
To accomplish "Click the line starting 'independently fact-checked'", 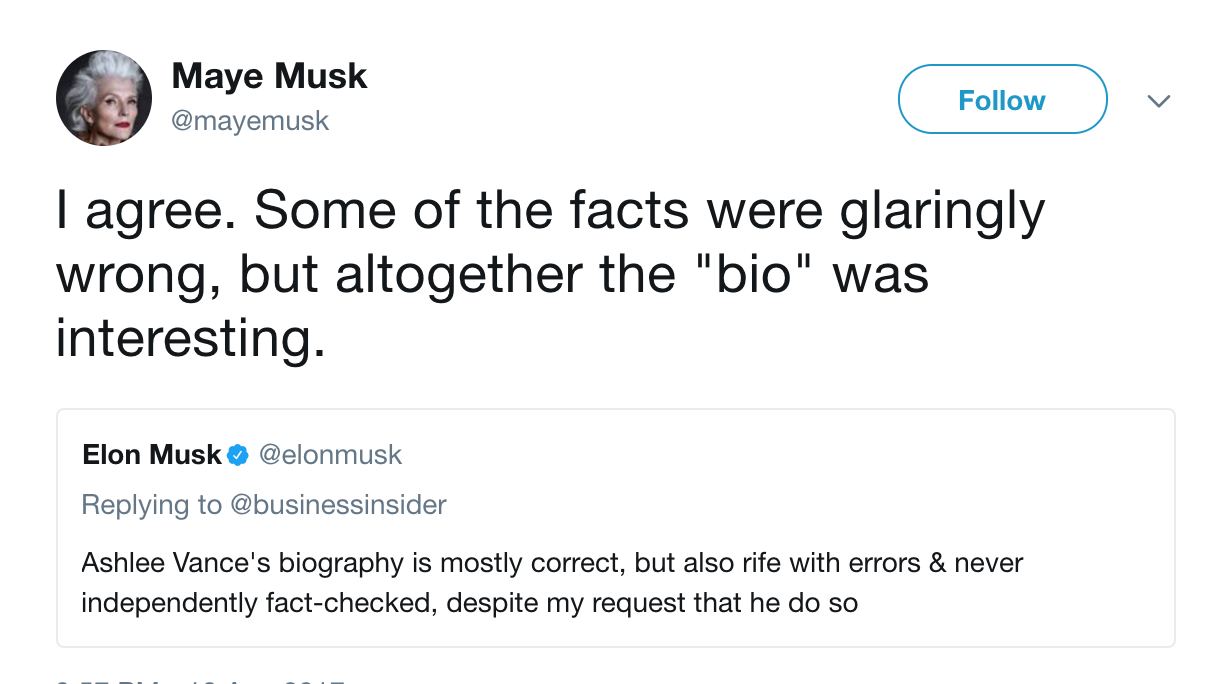I will (469, 604).
